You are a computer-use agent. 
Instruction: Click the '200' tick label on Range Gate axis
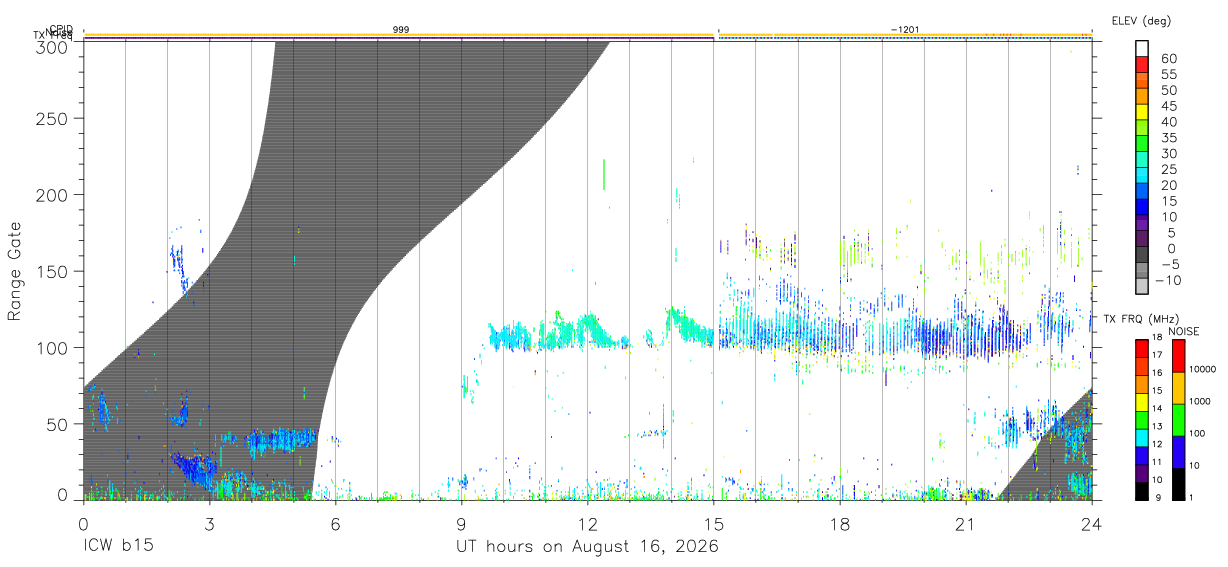[51, 195]
